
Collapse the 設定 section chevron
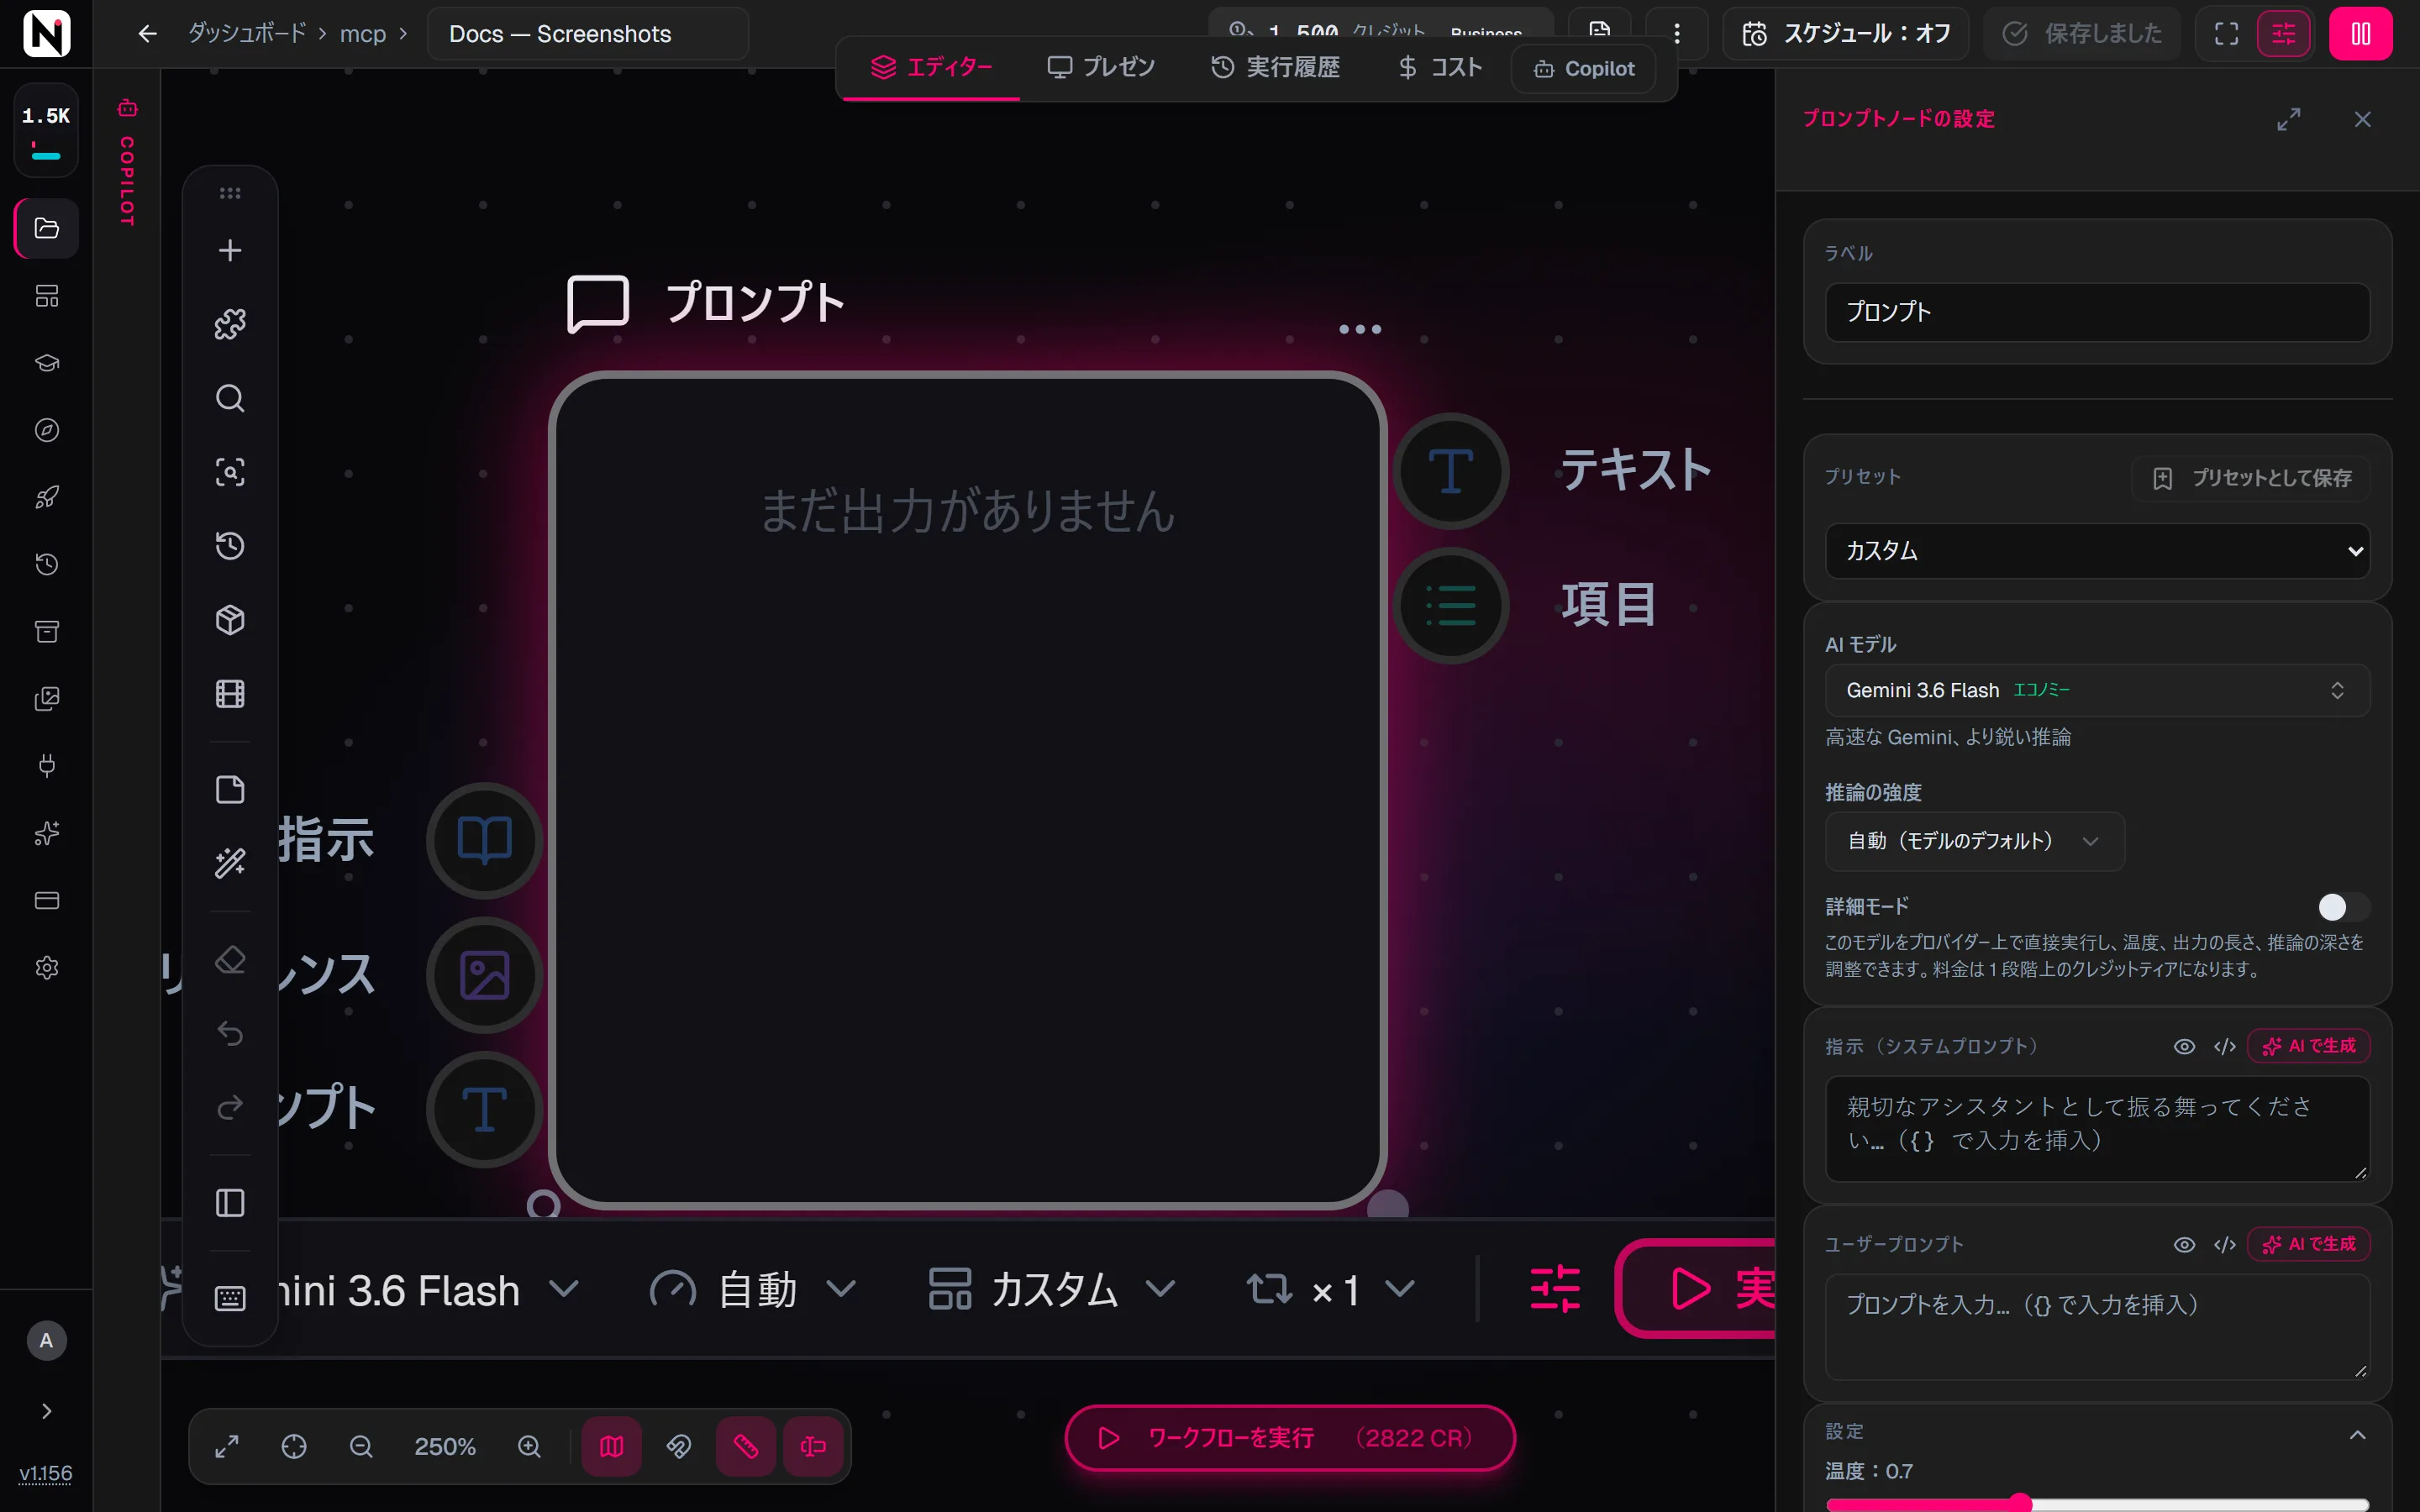pyautogui.click(x=2357, y=1434)
